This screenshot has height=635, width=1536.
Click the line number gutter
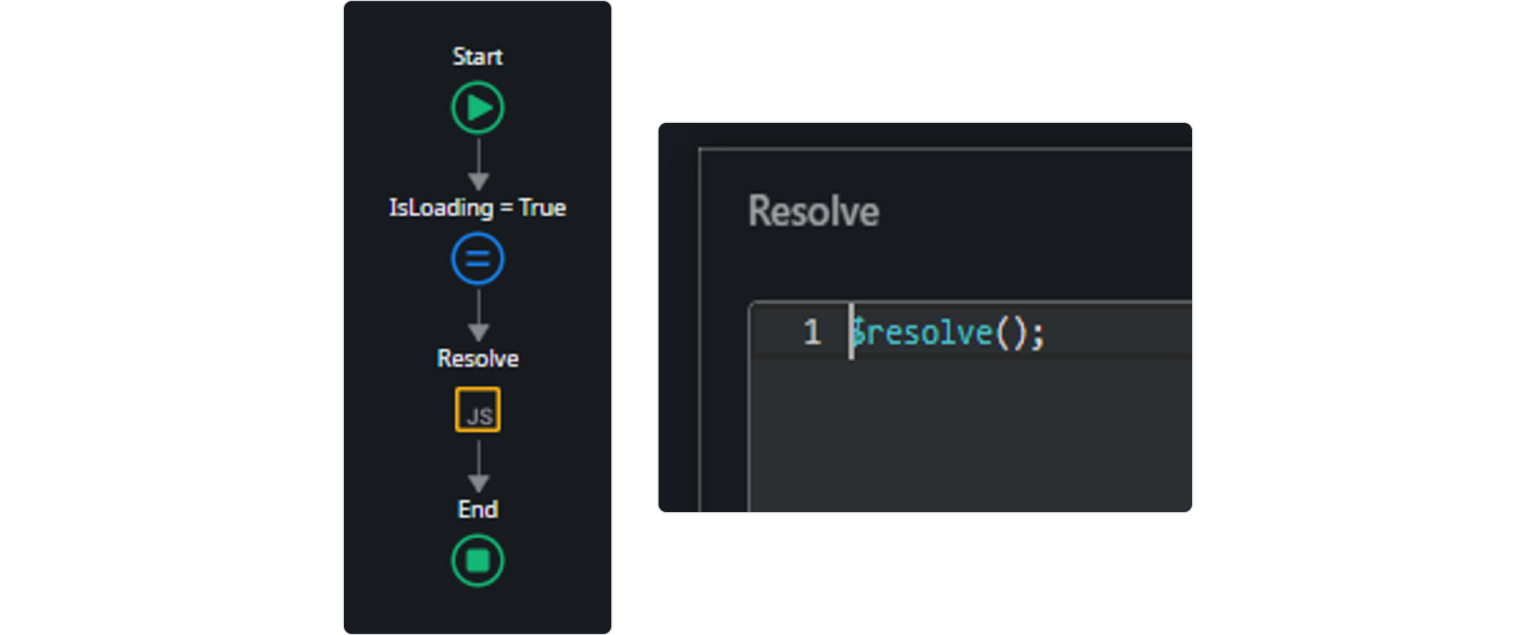(x=810, y=333)
